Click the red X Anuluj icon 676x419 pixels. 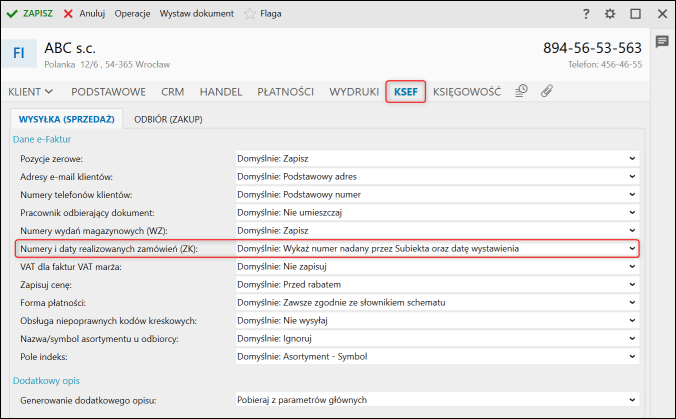pos(68,14)
